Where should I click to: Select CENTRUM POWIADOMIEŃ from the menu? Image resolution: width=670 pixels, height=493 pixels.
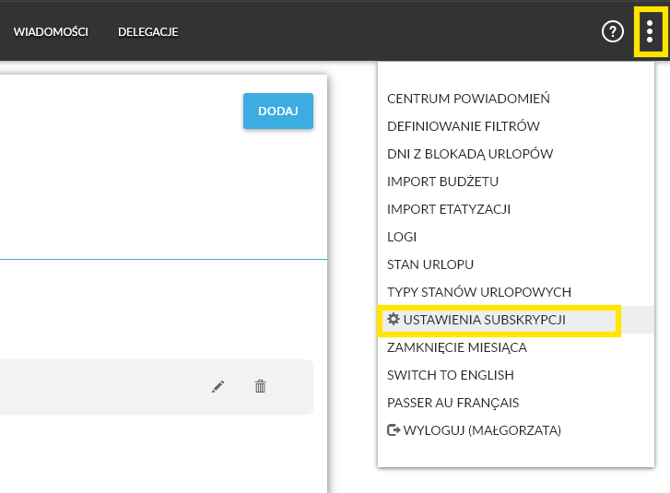point(468,99)
